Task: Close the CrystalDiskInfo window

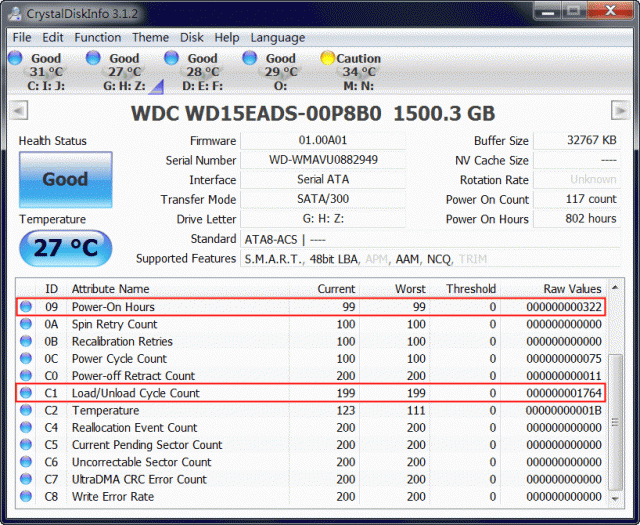Action: [x=611, y=11]
